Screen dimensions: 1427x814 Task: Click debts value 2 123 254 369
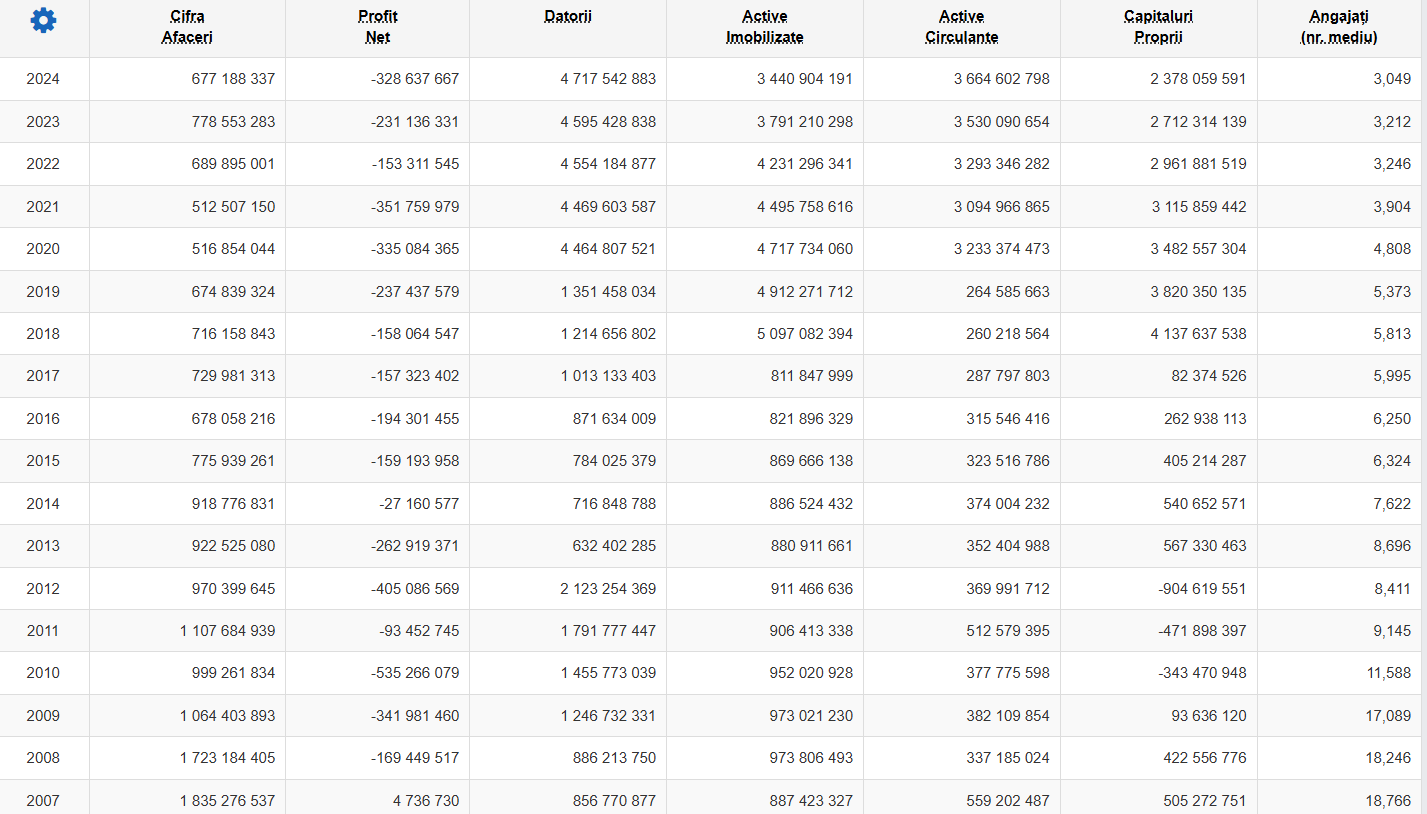pos(608,589)
